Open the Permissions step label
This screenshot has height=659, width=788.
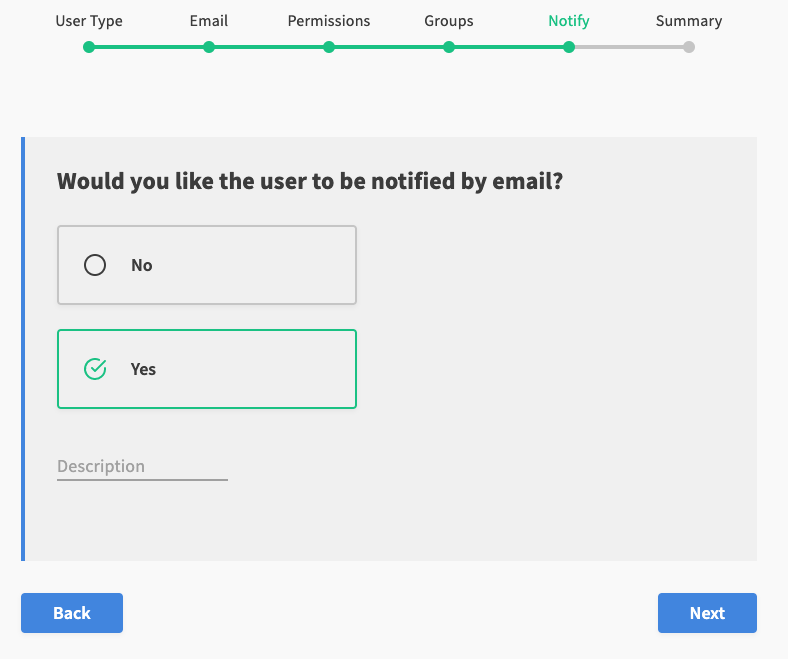(329, 21)
